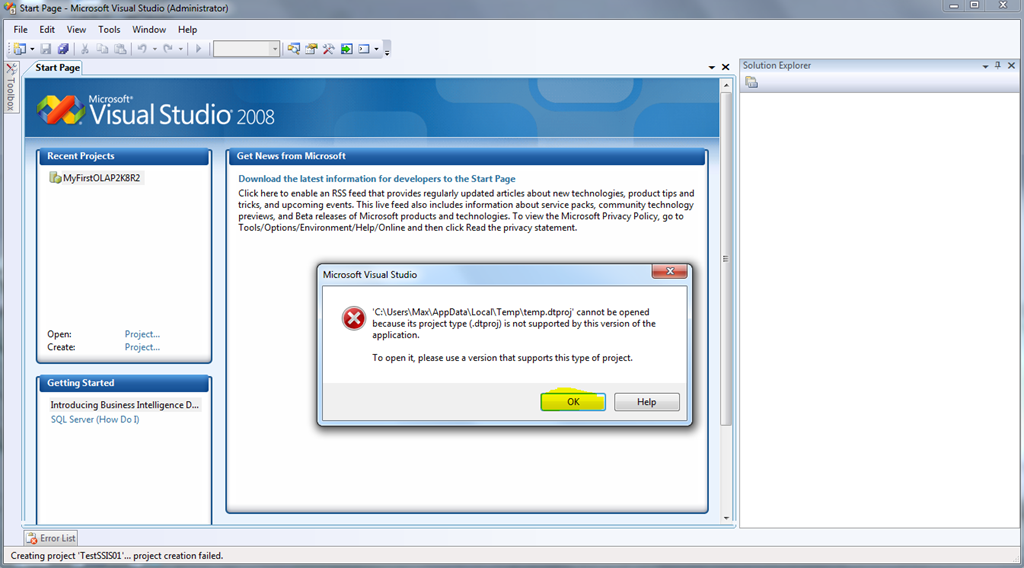Click the Getting Started panel header

click(x=124, y=383)
